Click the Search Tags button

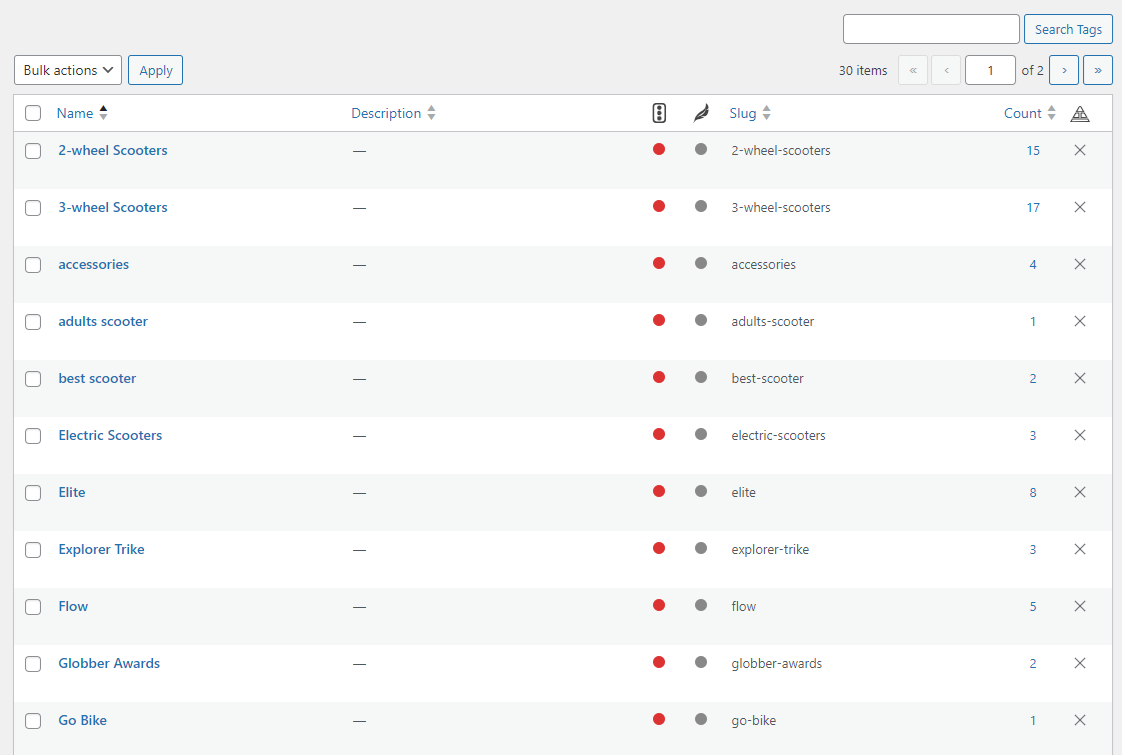click(1068, 29)
